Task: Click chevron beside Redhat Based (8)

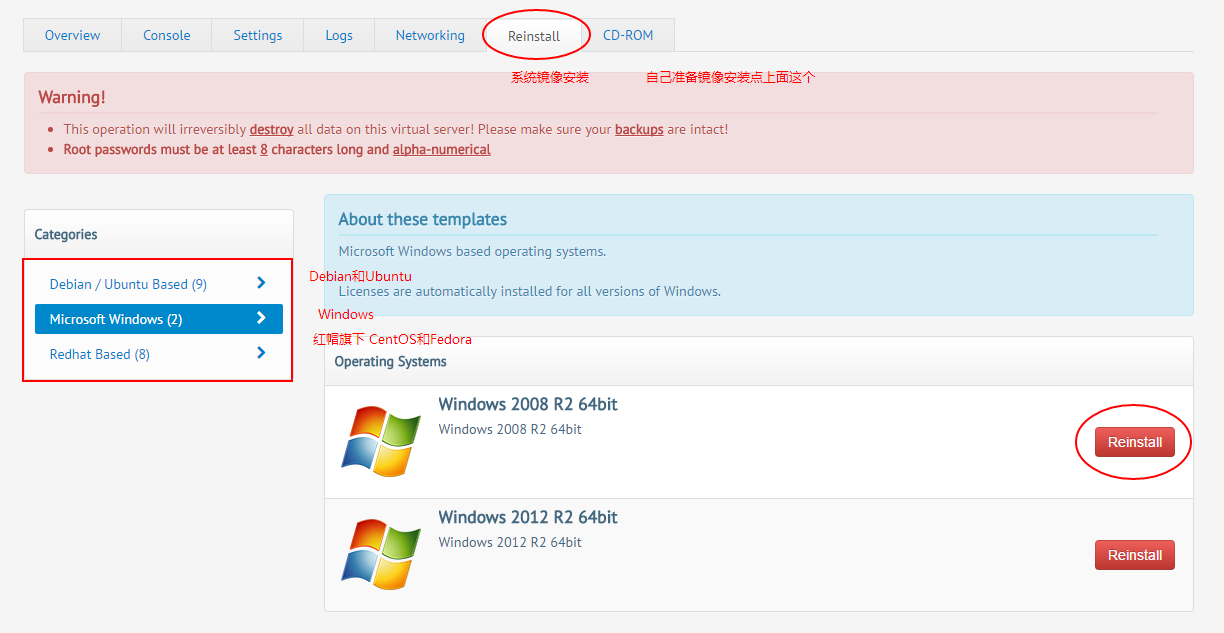Action: coord(261,353)
